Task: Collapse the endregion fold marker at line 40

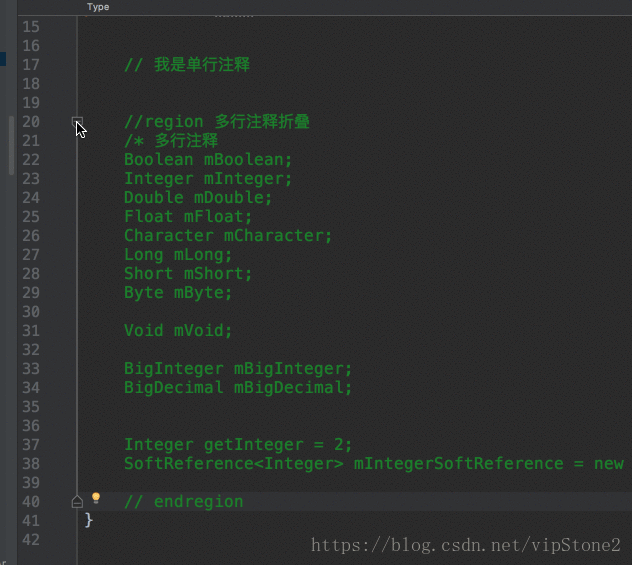Action: (x=77, y=502)
